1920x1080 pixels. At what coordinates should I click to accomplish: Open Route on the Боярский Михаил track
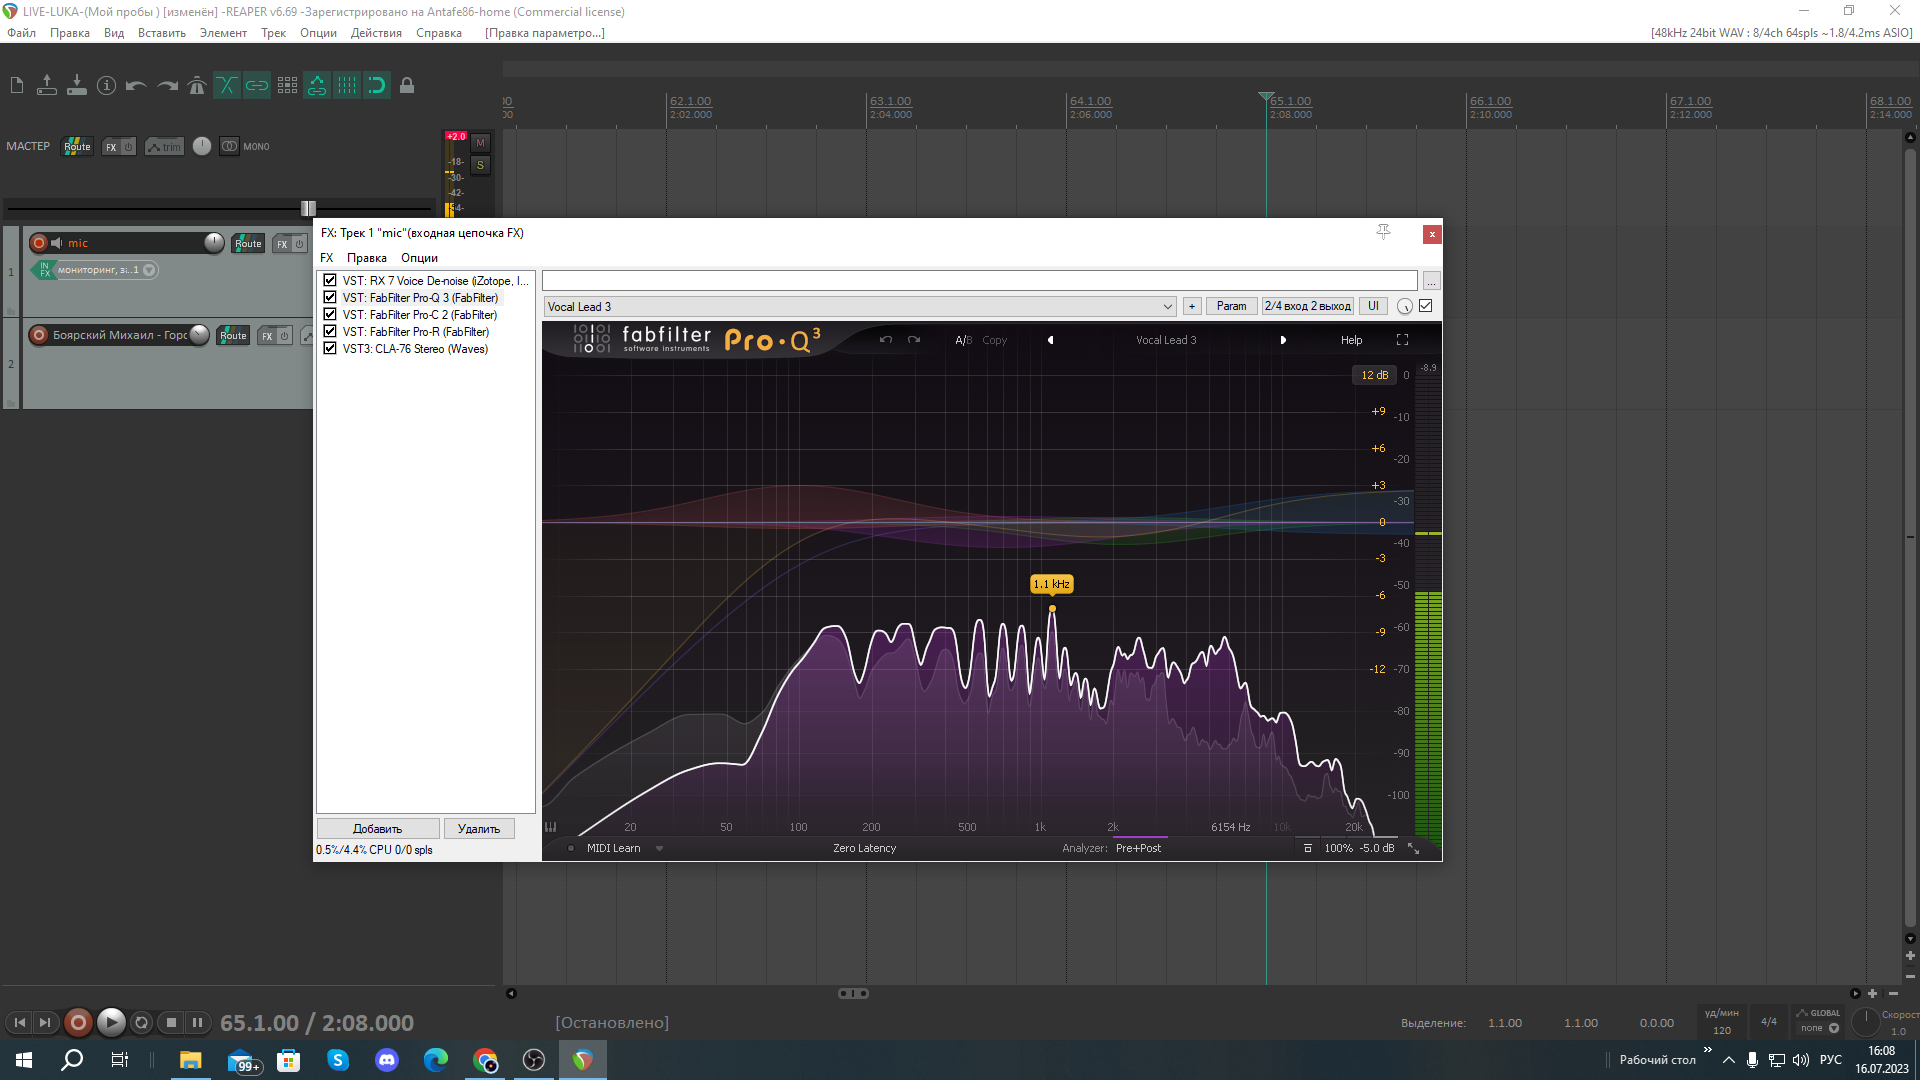[233, 336]
